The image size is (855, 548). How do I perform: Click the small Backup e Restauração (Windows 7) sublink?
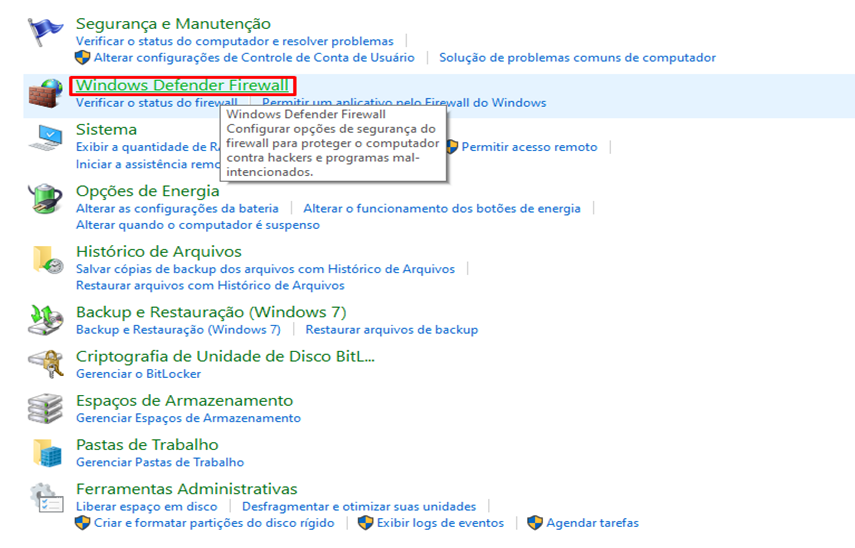(x=178, y=330)
